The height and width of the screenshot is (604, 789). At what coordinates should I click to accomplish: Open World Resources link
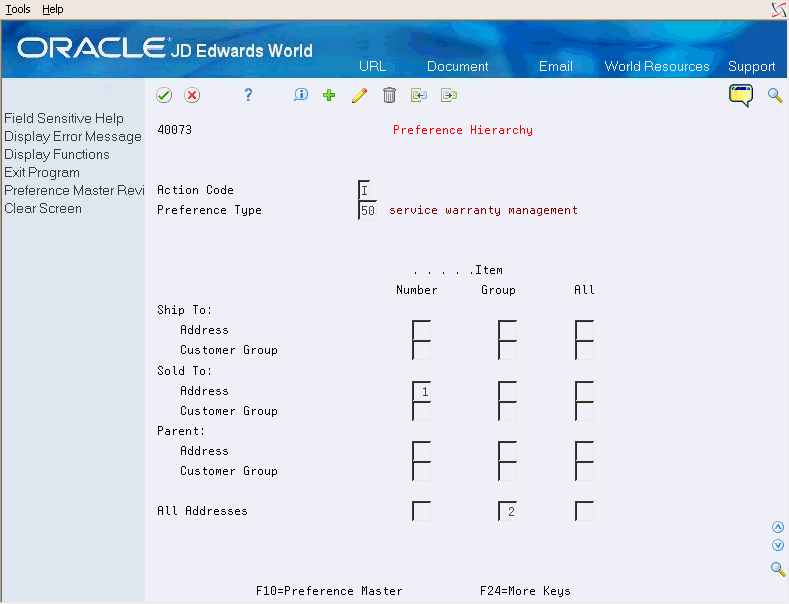[657, 66]
